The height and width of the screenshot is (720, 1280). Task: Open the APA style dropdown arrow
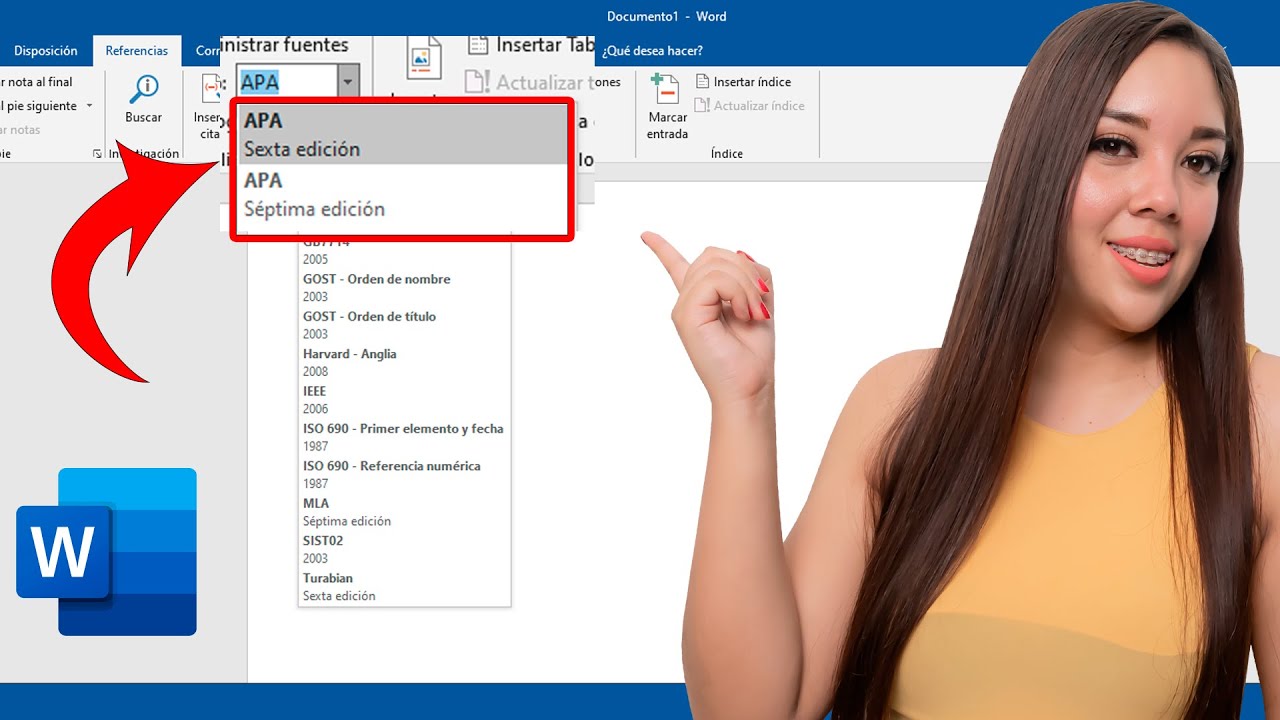(348, 82)
